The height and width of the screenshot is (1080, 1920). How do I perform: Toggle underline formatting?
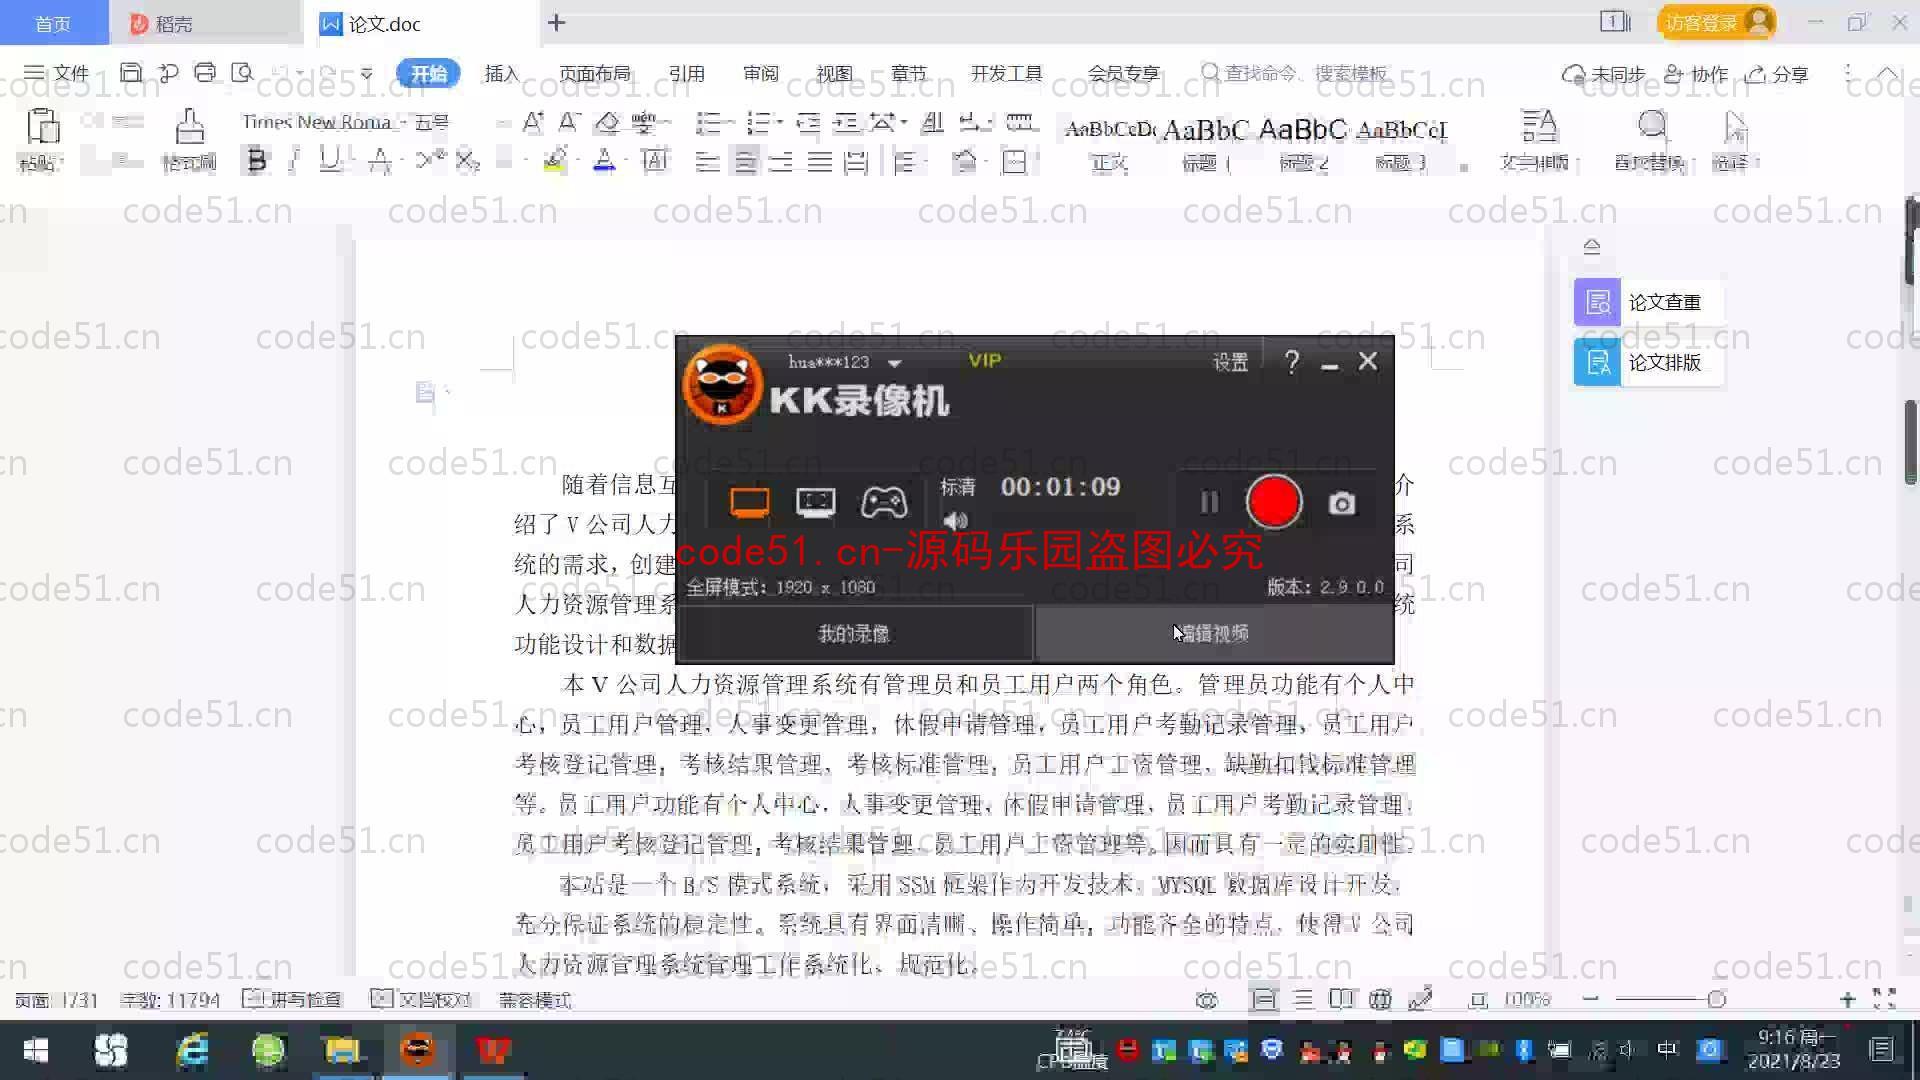[329, 160]
